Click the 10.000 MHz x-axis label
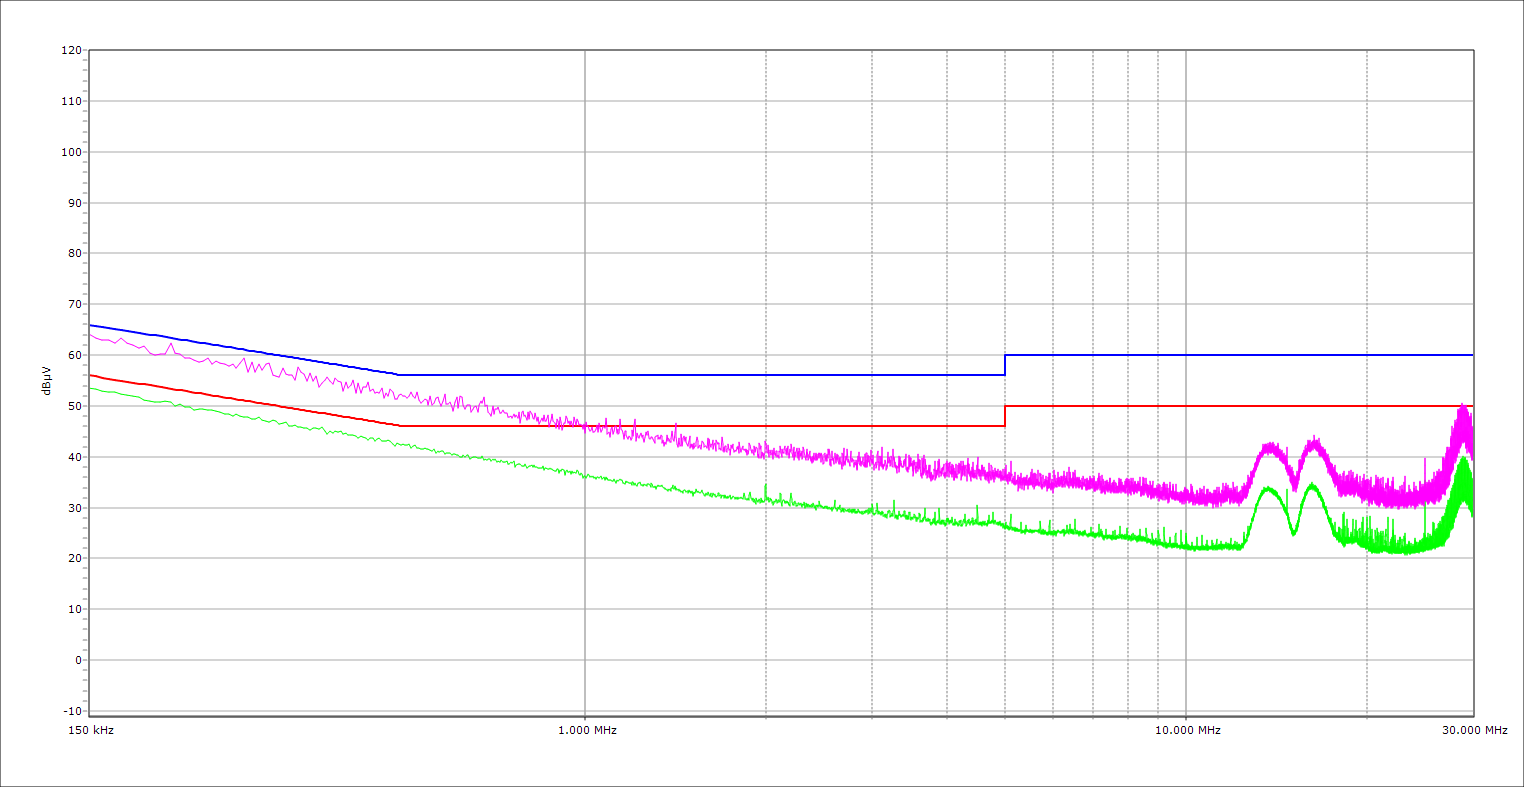 click(1188, 730)
